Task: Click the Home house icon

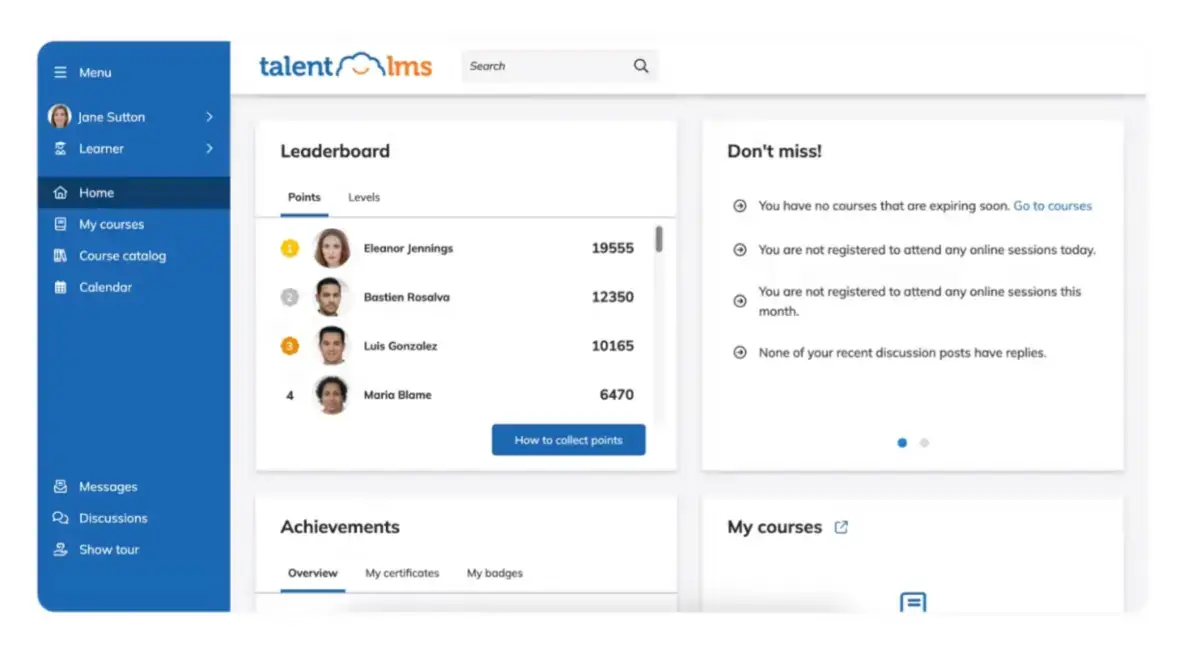Action: pyautogui.click(x=60, y=193)
